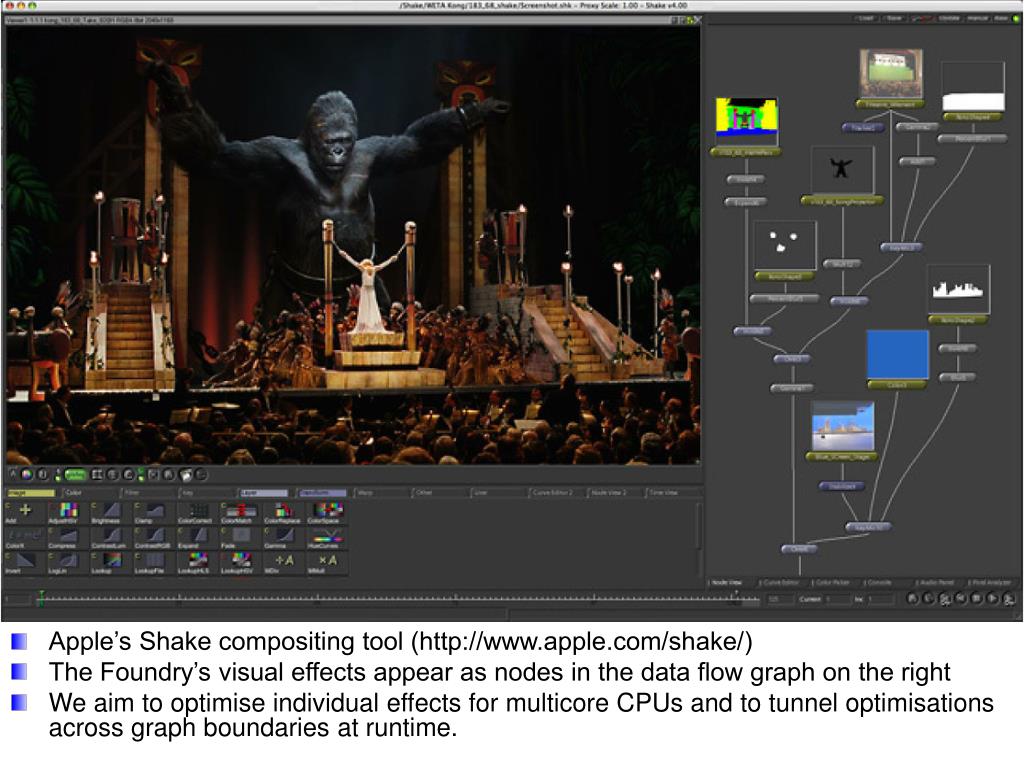Click the Update button
The image size is (1024, 768).
point(948,18)
